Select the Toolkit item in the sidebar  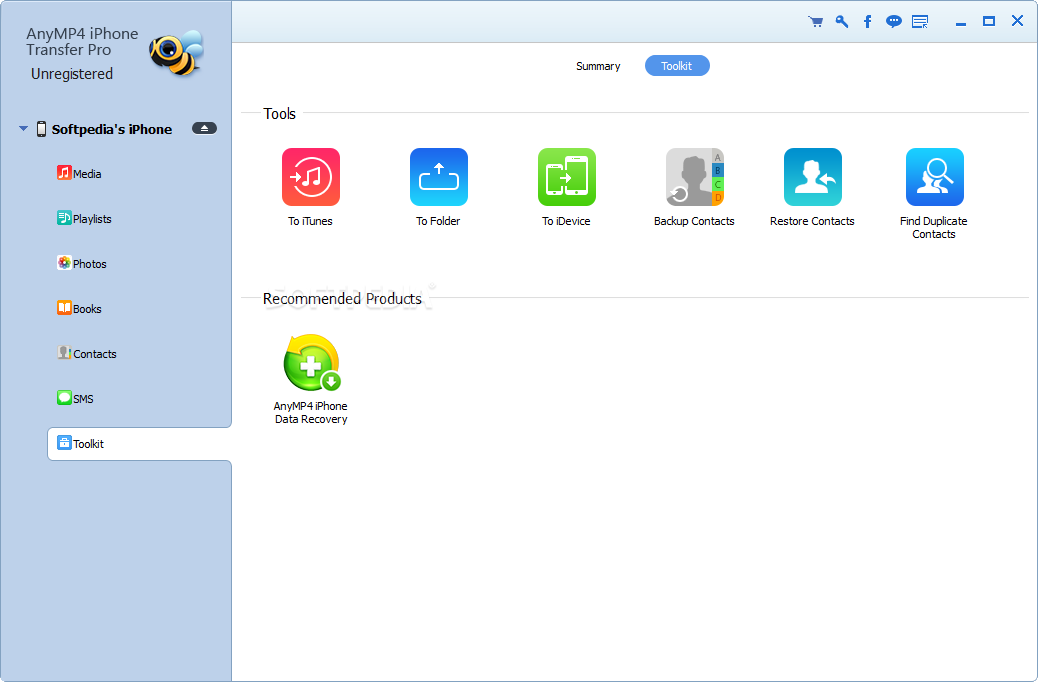point(139,444)
